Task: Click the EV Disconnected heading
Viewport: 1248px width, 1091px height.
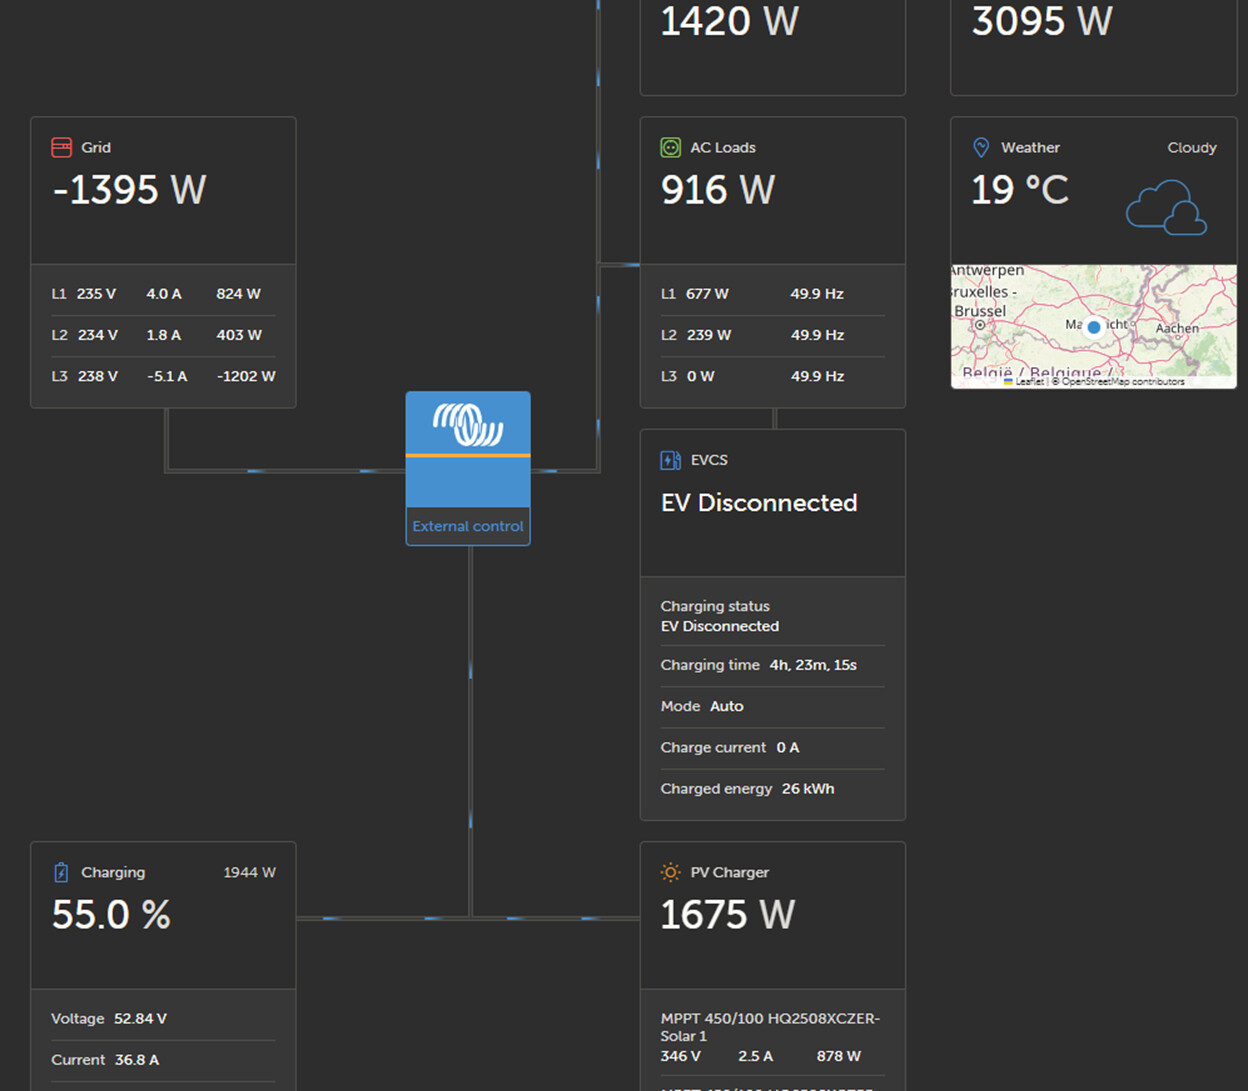Action: click(759, 503)
